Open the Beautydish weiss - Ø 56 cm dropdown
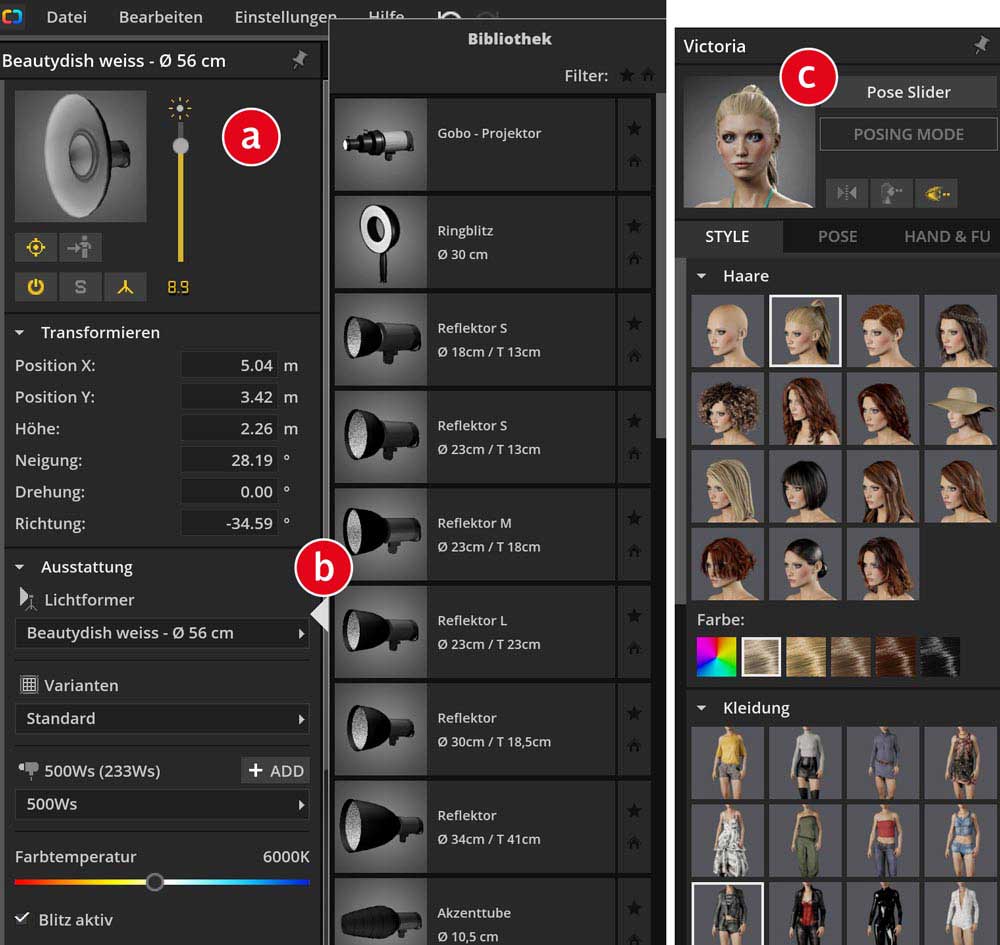The height and width of the screenshot is (945, 1000). [x=162, y=633]
